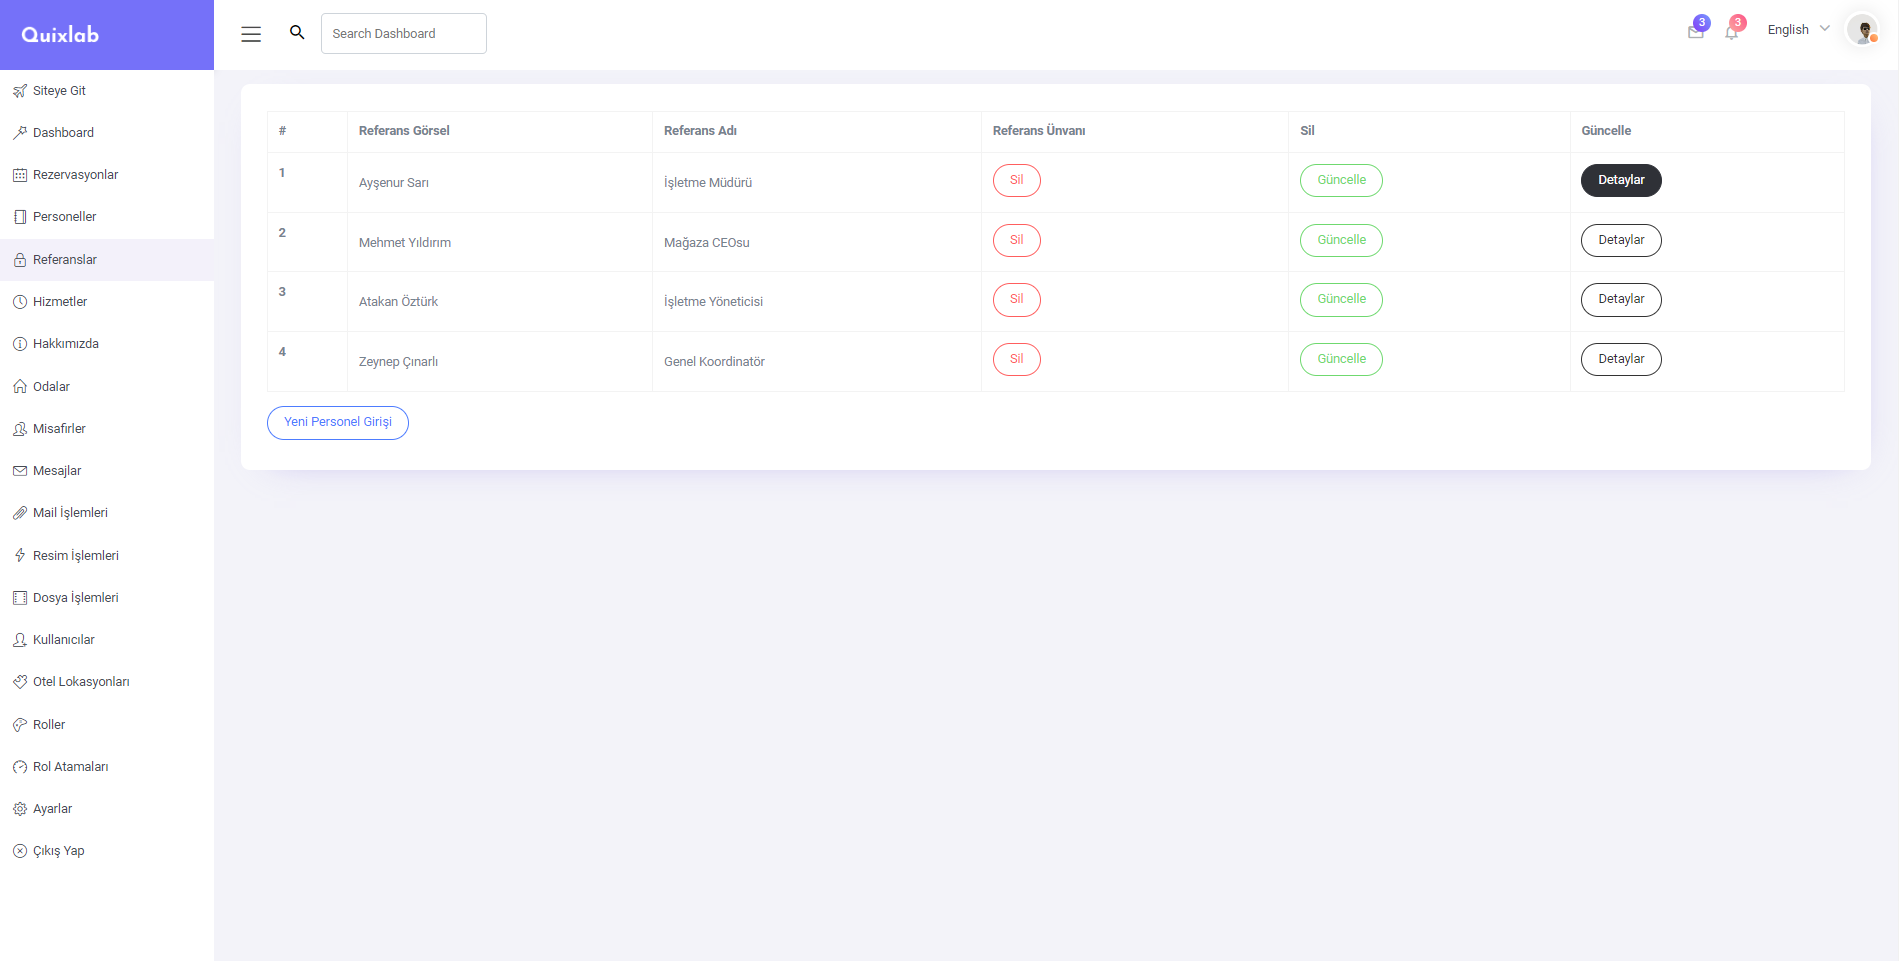The image size is (1899, 961).
Task: Click the Quixlab logo
Action: 60,35
